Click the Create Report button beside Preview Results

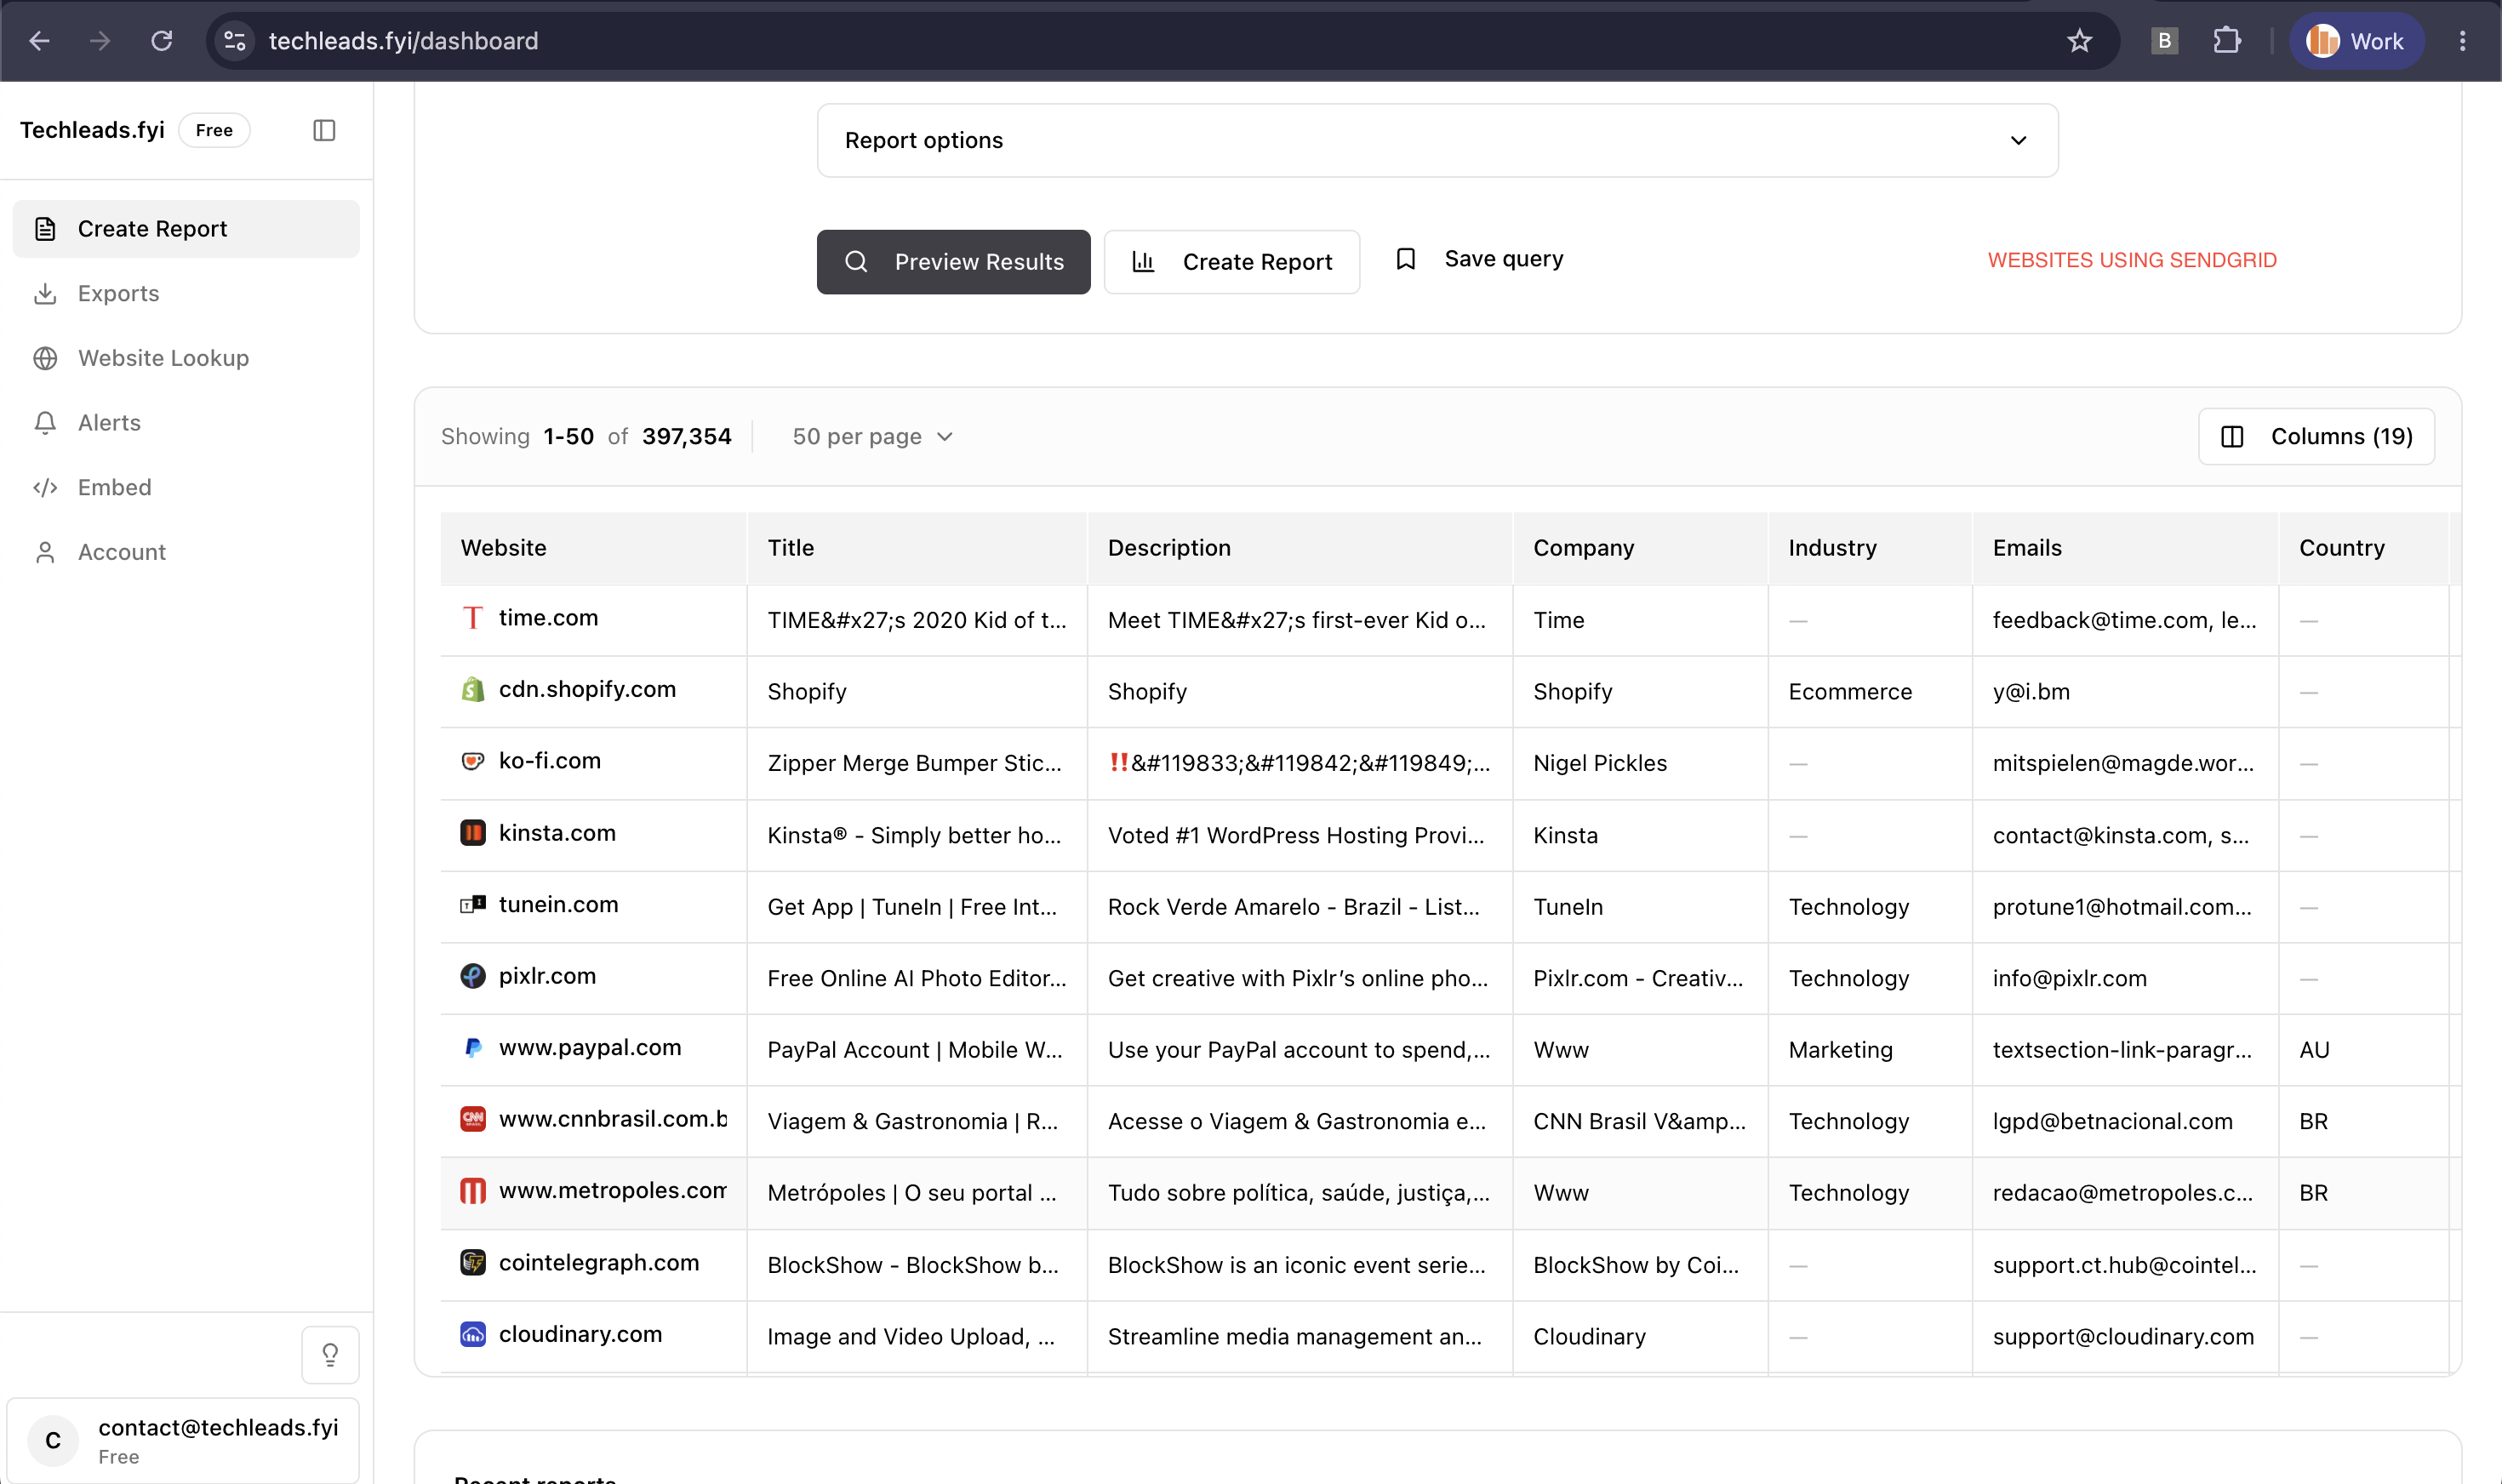coord(1231,262)
